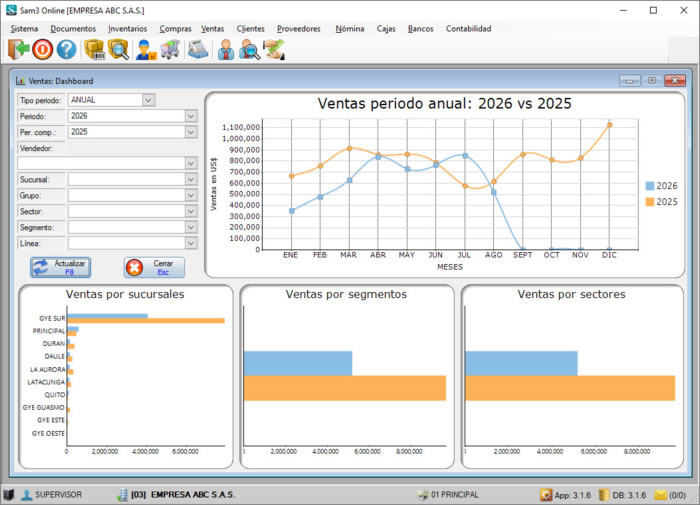Click the Actualizar F8 button
700x505 pixels.
(x=61, y=267)
